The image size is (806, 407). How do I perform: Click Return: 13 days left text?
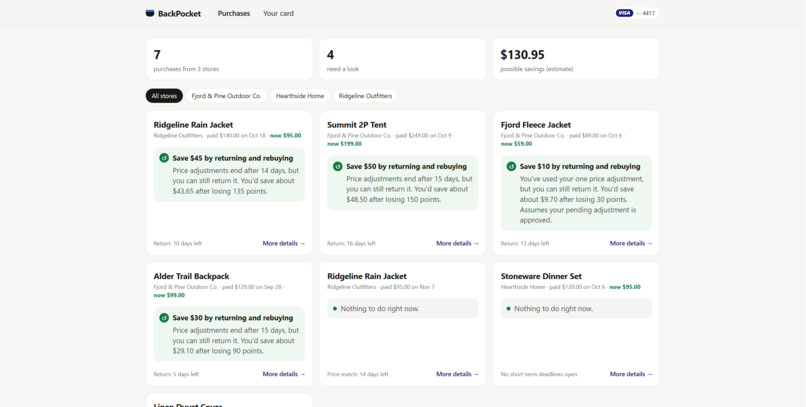[525, 244]
